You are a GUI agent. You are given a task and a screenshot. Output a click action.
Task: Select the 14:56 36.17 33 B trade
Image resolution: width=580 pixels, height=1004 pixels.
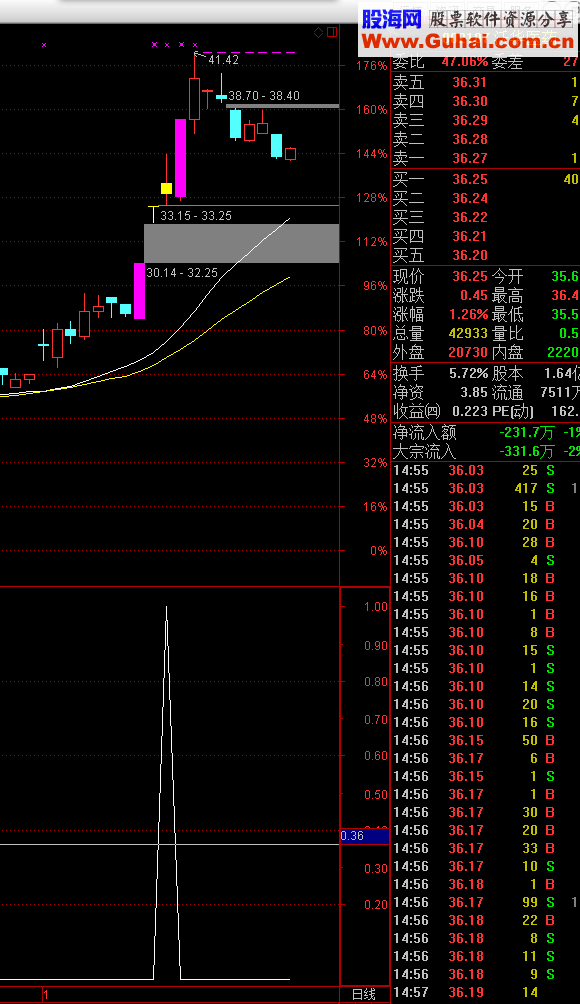coord(485,848)
